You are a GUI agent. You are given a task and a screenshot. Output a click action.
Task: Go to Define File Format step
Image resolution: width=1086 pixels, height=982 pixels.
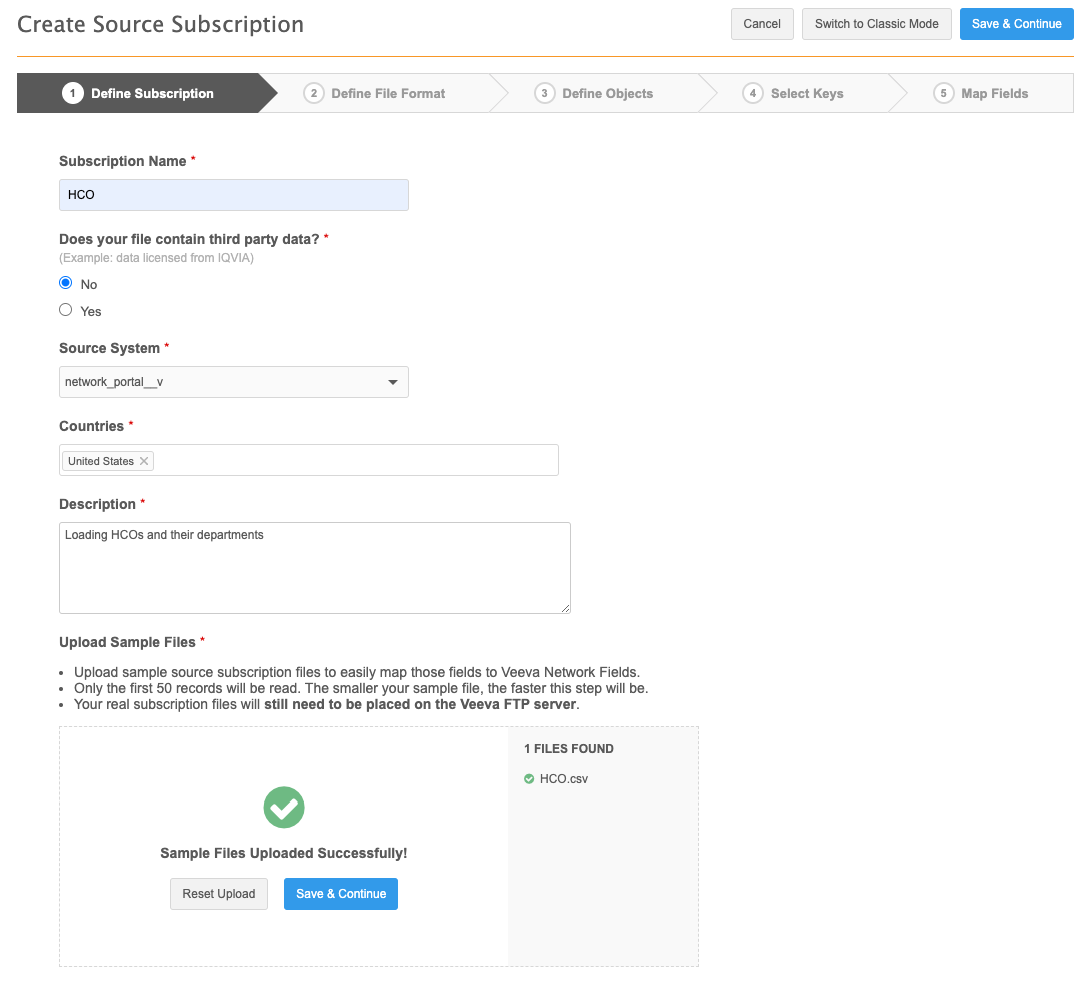tap(388, 93)
